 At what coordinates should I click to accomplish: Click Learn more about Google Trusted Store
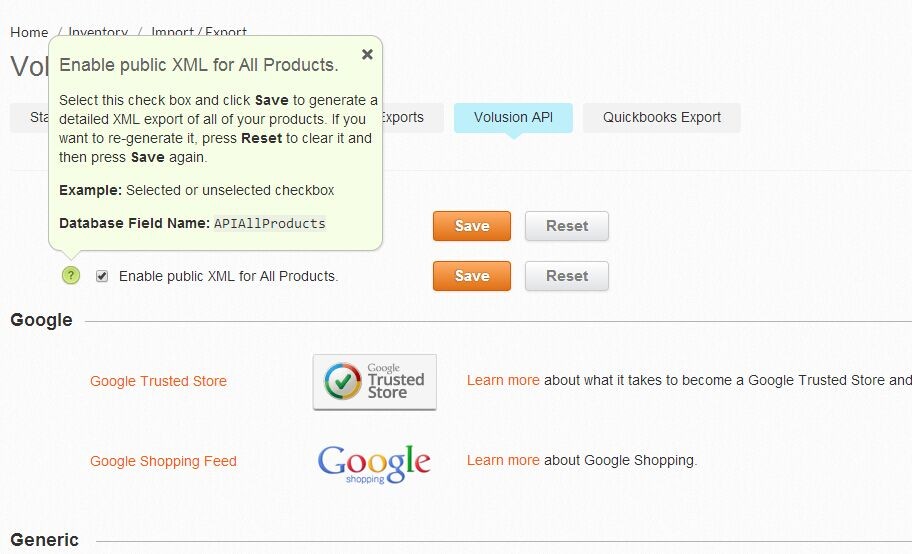[503, 380]
